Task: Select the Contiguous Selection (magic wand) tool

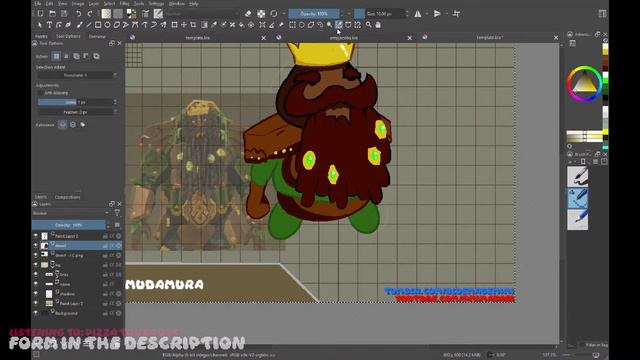Action: click(x=329, y=25)
